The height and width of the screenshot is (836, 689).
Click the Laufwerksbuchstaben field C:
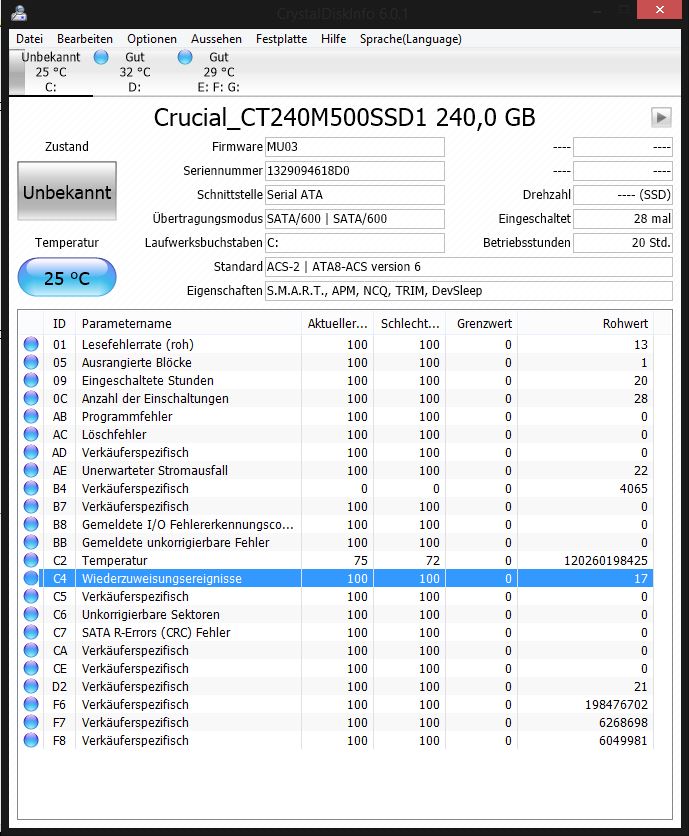coord(355,243)
